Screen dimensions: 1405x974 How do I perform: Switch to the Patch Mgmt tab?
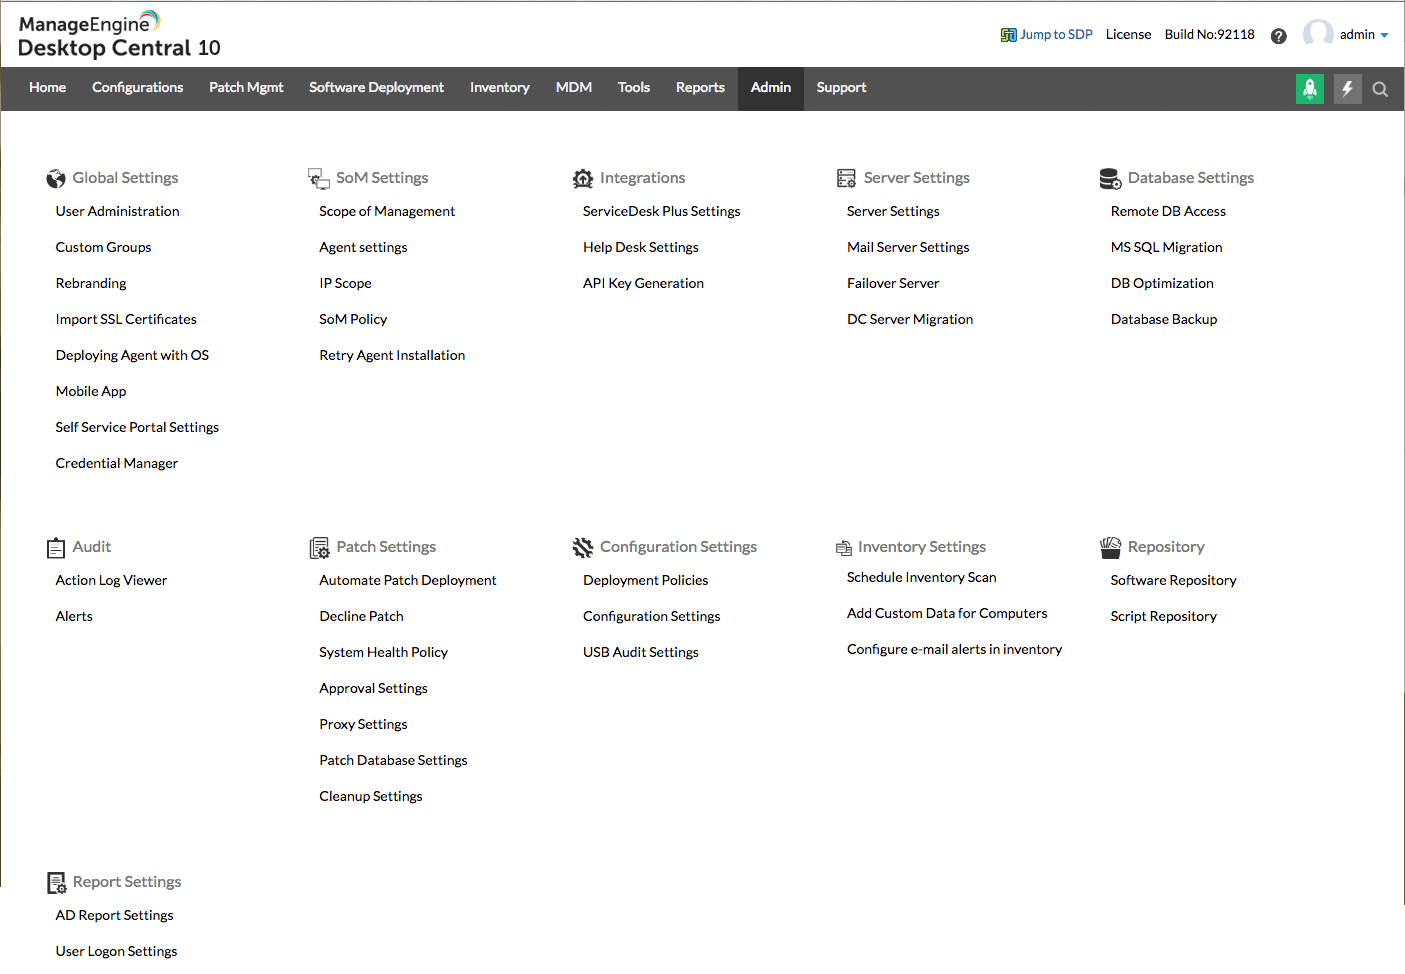pyautogui.click(x=246, y=88)
